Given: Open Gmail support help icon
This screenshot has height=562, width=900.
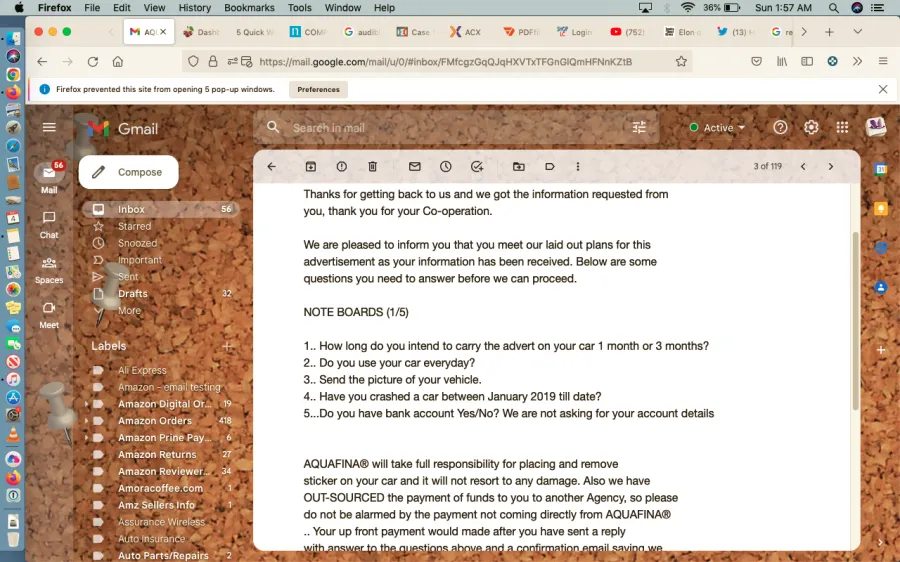Looking at the screenshot, I should tap(780, 127).
